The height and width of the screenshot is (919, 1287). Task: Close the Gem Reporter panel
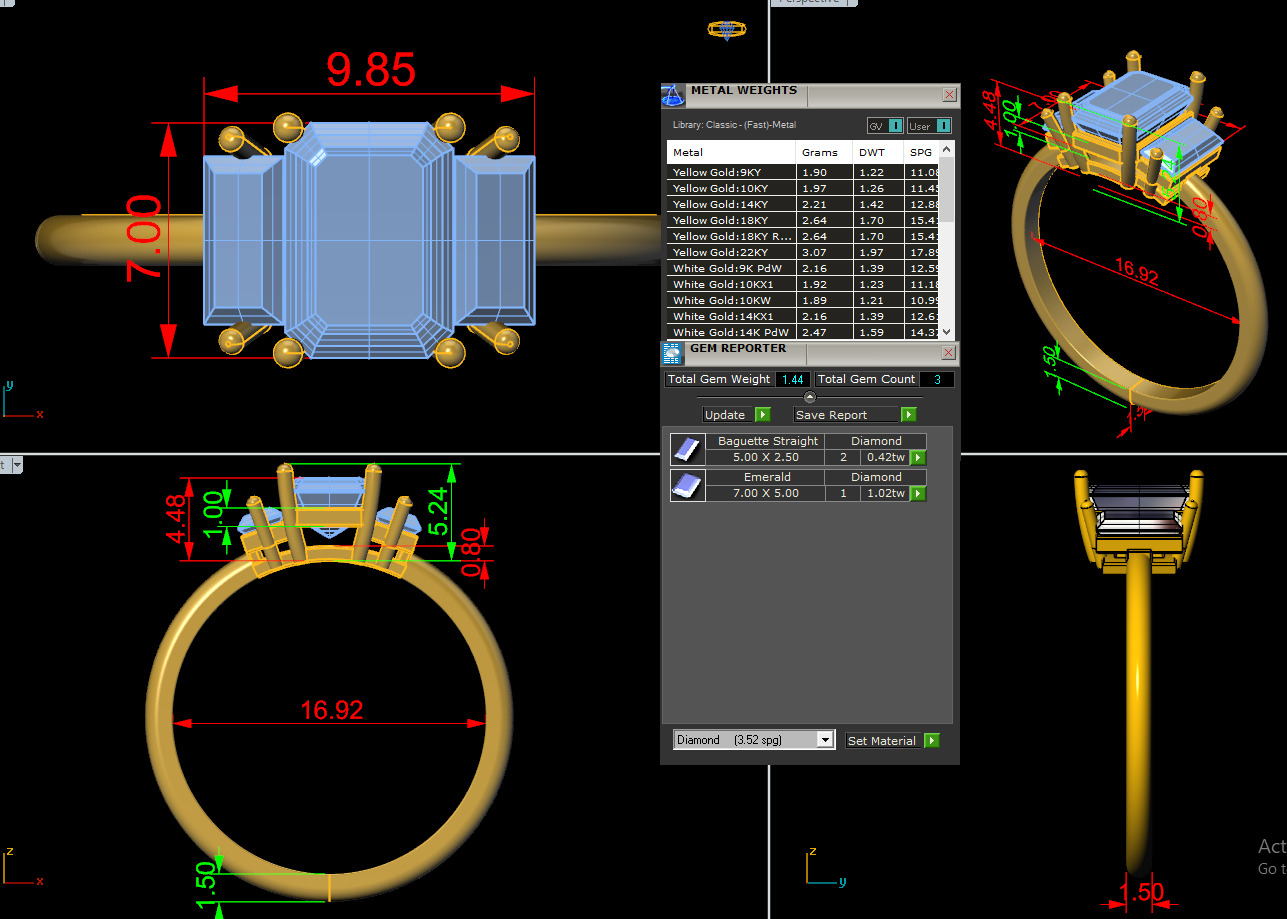coord(950,353)
